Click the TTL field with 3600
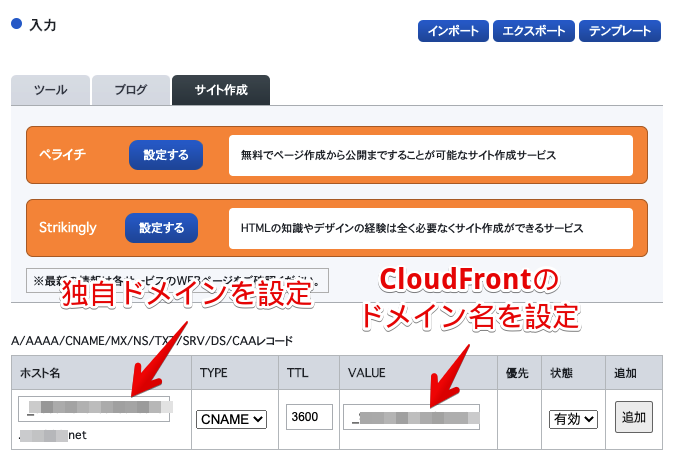The width and height of the screenshot is (689, 471). click(x=309, y=417)
